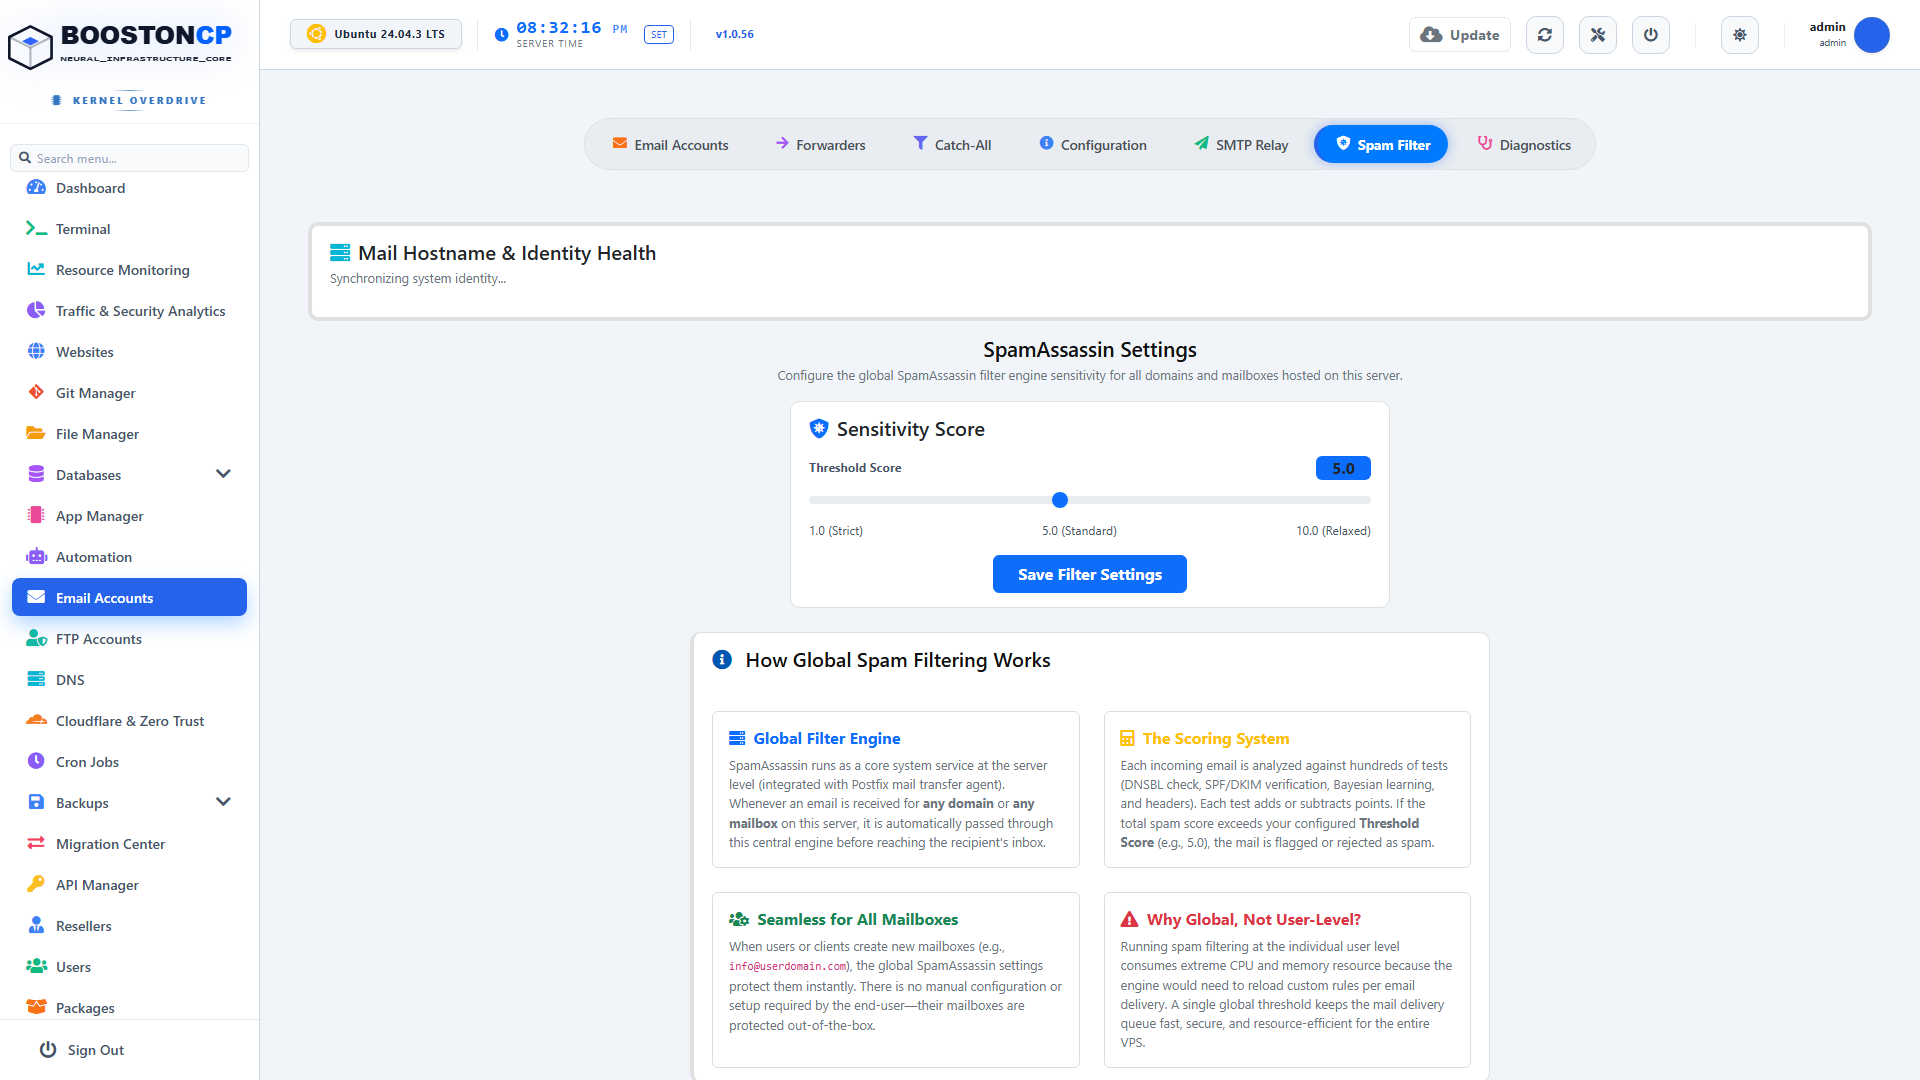Image resolution: width=1920 pixels, height=1080 pixels.
Task: Open Traffic & Security Analytics
Action: coord(129,311)
